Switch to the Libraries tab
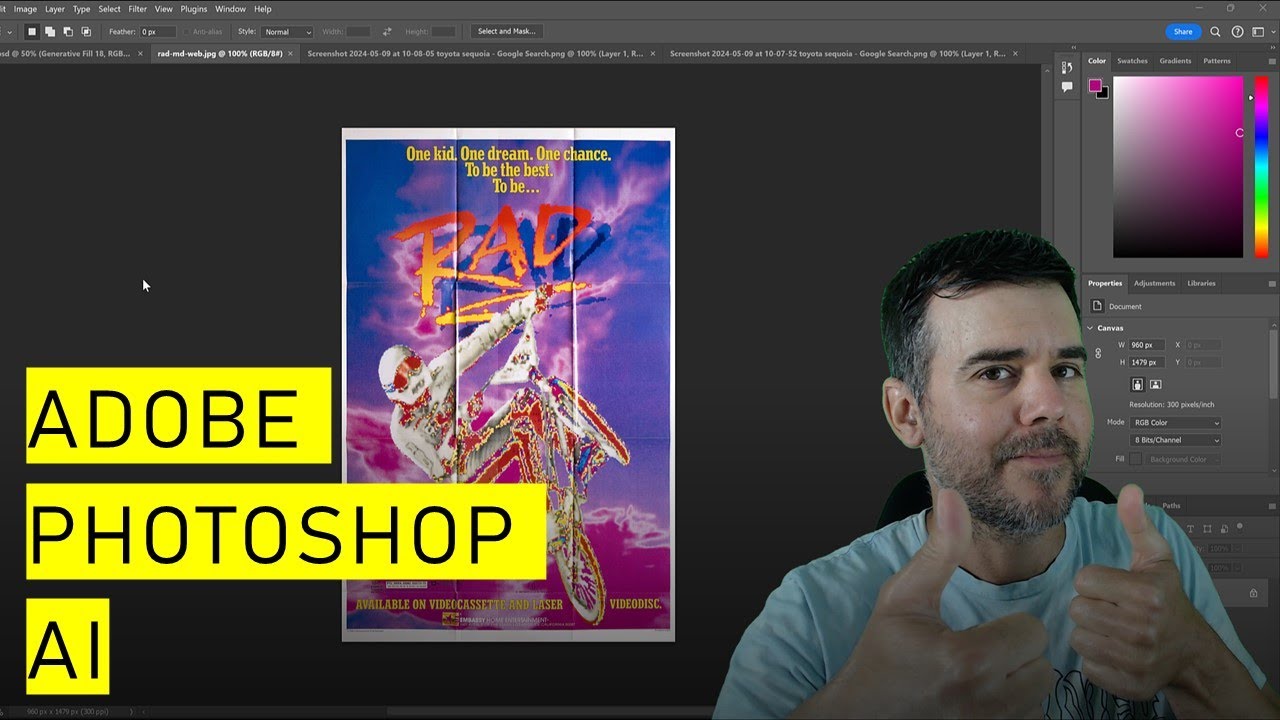The height and width of the screenshot is (720, 1280). [1201, 283]
